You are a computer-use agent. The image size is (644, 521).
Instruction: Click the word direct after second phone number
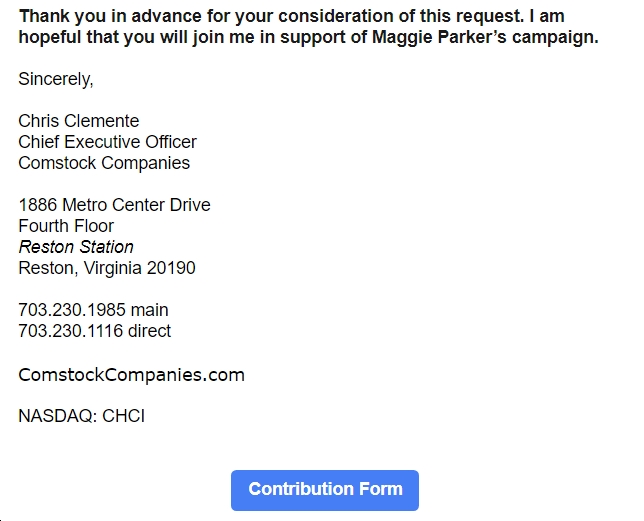pyautogui.click(x=150, y=331)
